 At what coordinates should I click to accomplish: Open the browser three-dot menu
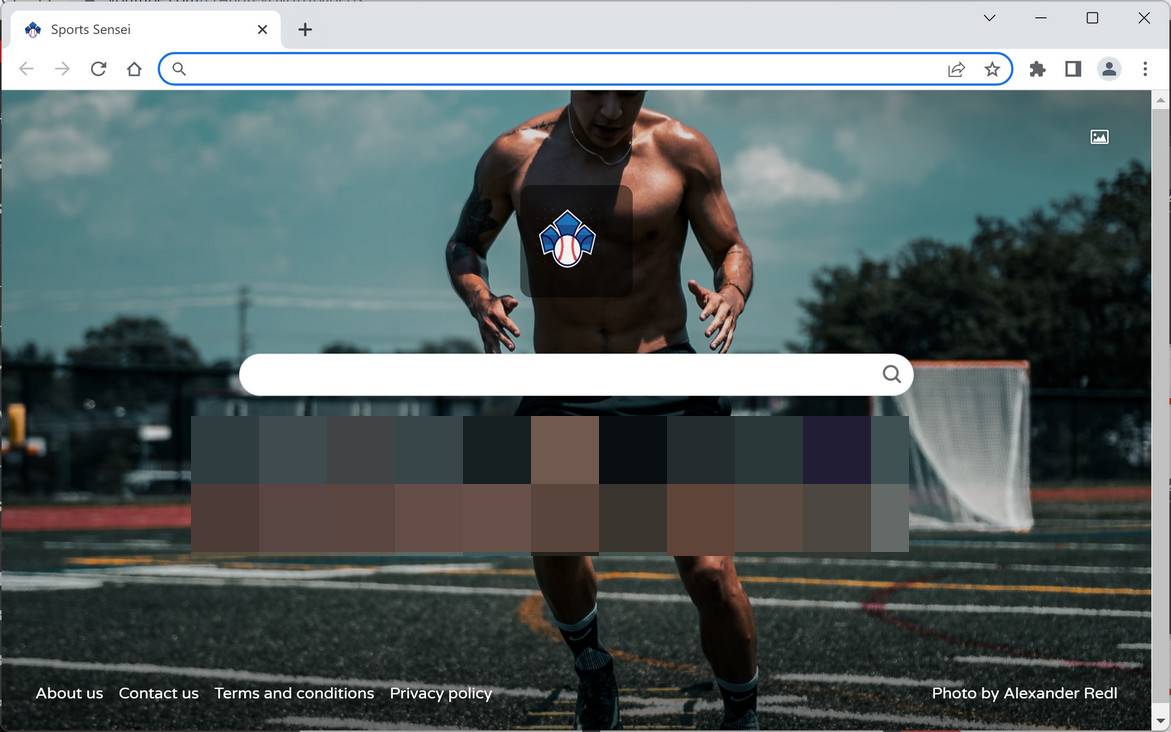1145,68
